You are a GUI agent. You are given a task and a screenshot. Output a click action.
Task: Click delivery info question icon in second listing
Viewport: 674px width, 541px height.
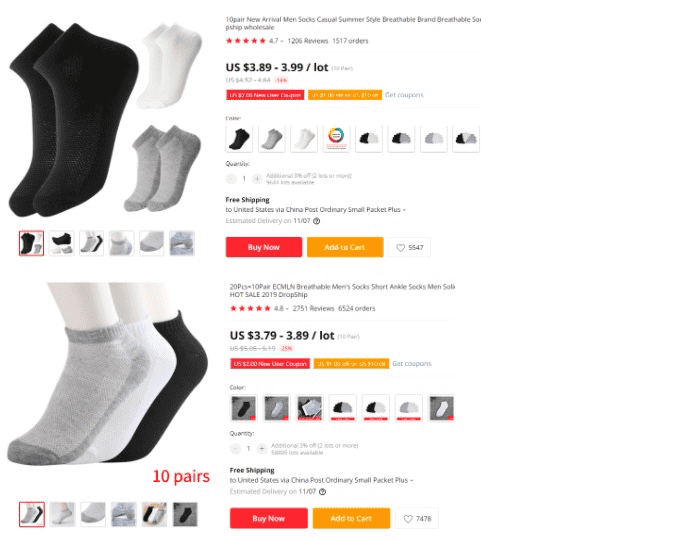(x=322, y=492)
